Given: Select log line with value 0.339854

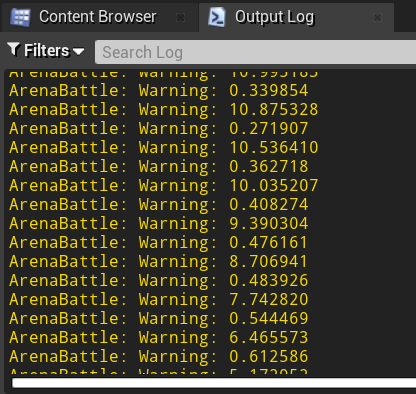Looking at the screenshot, I should (x=159, y=90).
